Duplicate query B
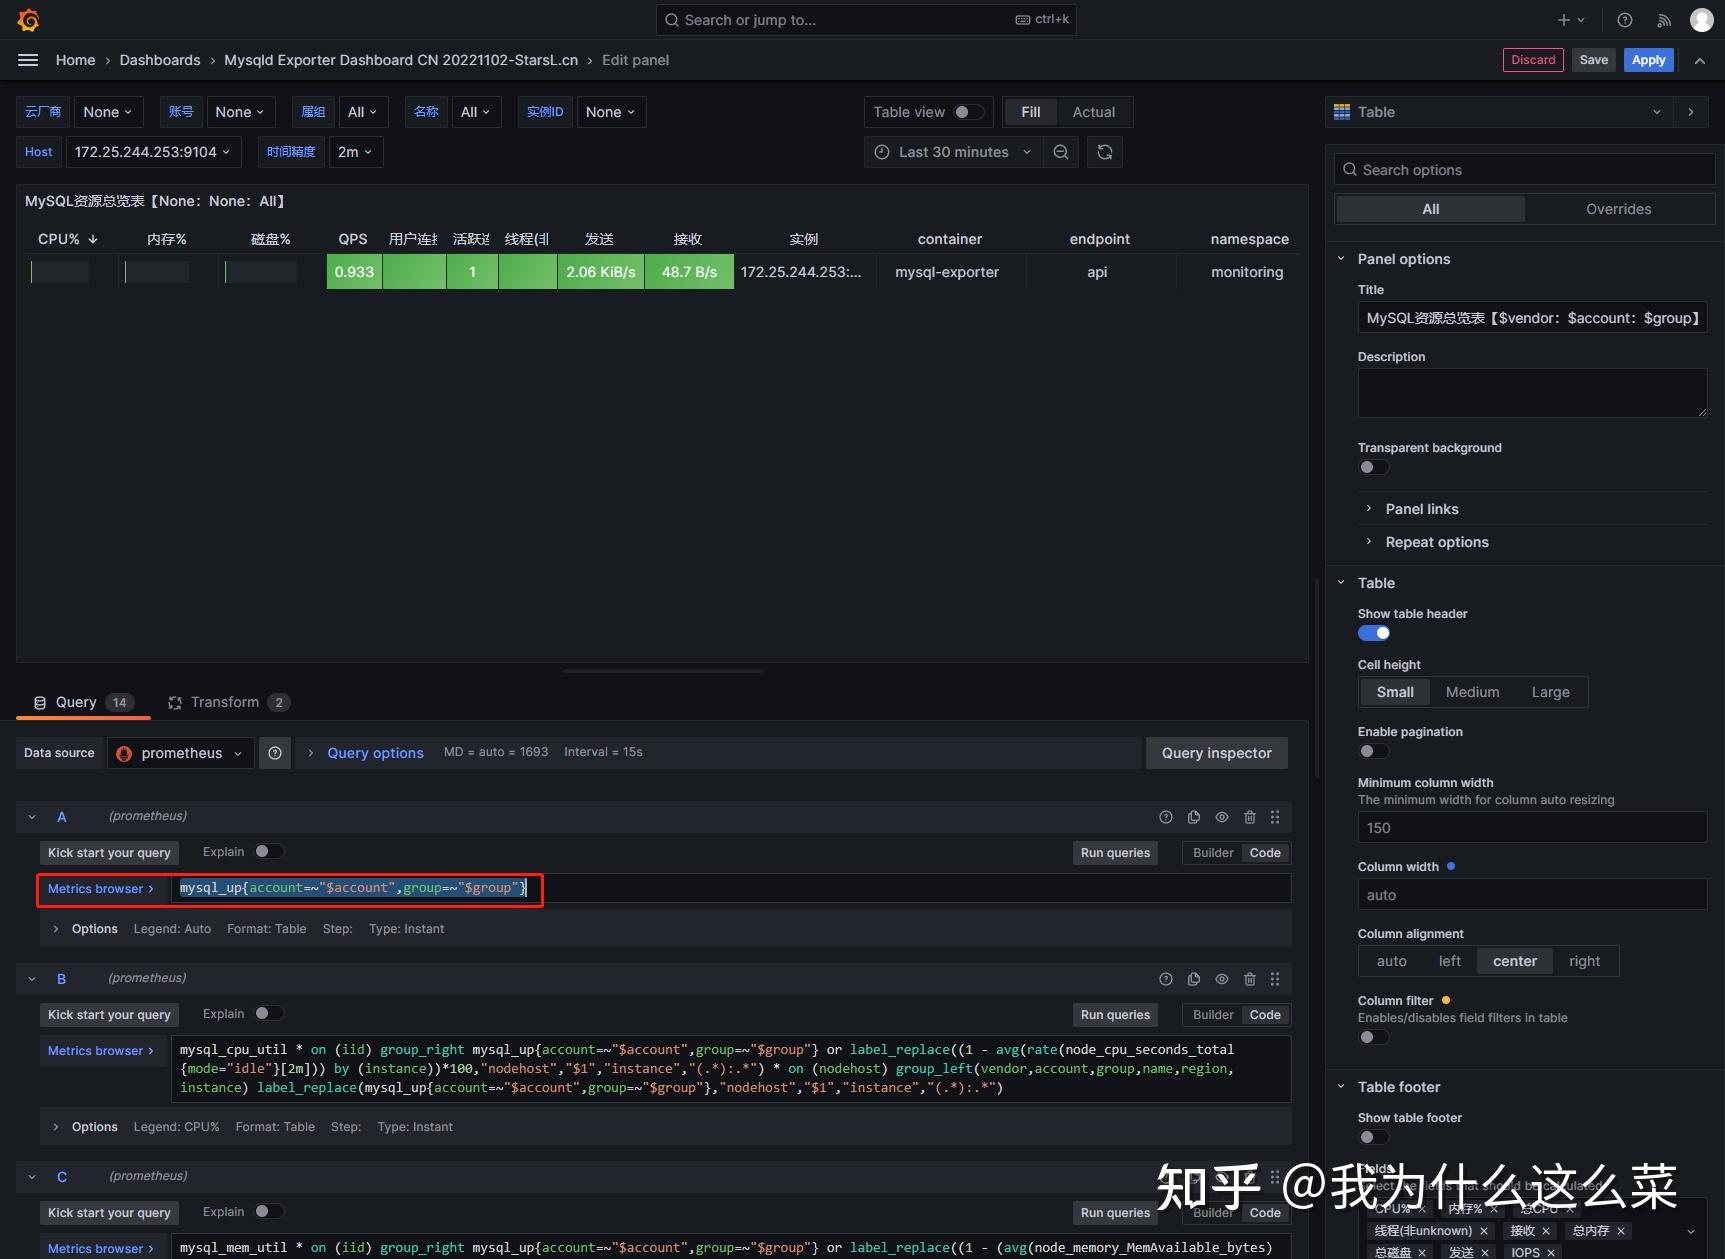Screen dimensions: 1725x1259 (1194, 979)
